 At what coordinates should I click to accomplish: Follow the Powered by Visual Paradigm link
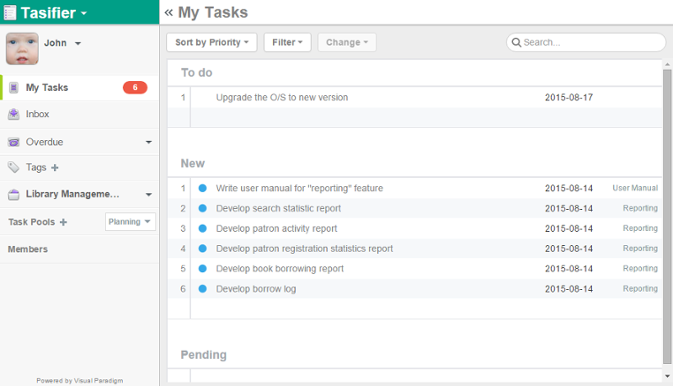[80, 380]
